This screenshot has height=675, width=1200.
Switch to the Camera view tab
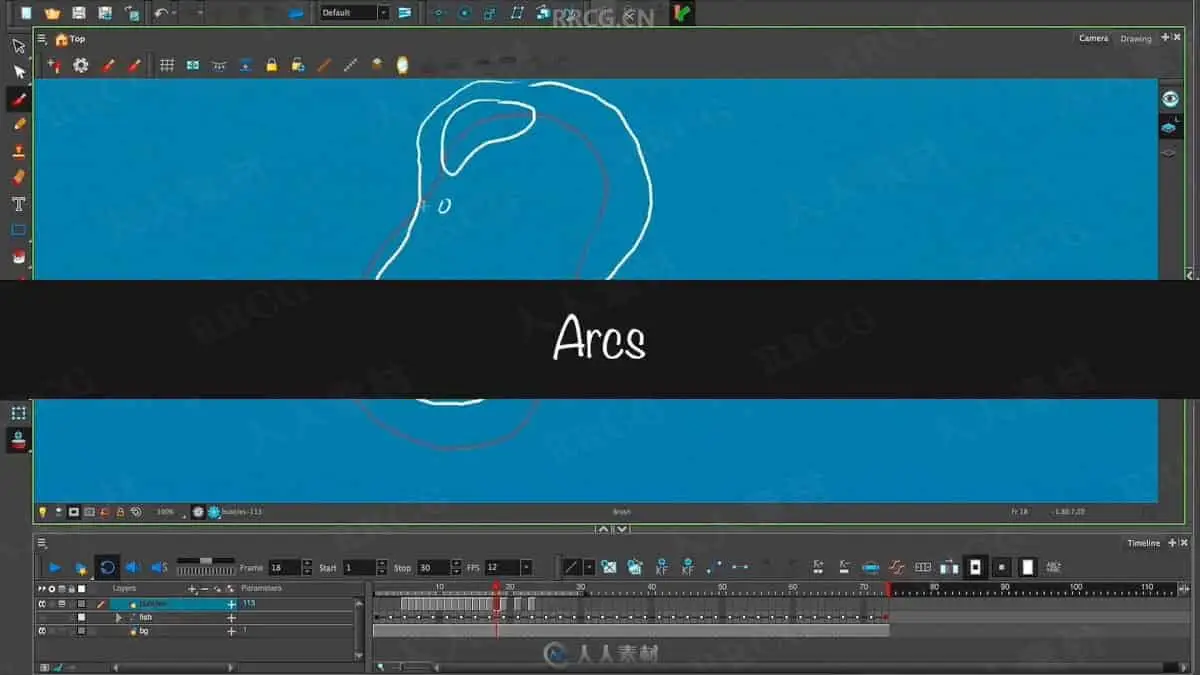click(x=1093, y=38)
